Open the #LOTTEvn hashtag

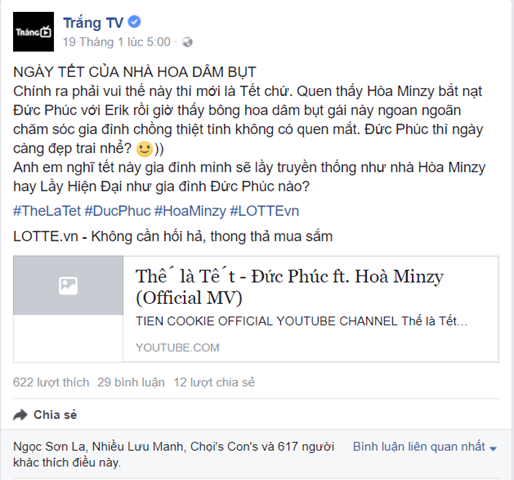click(x=265, y=211)
